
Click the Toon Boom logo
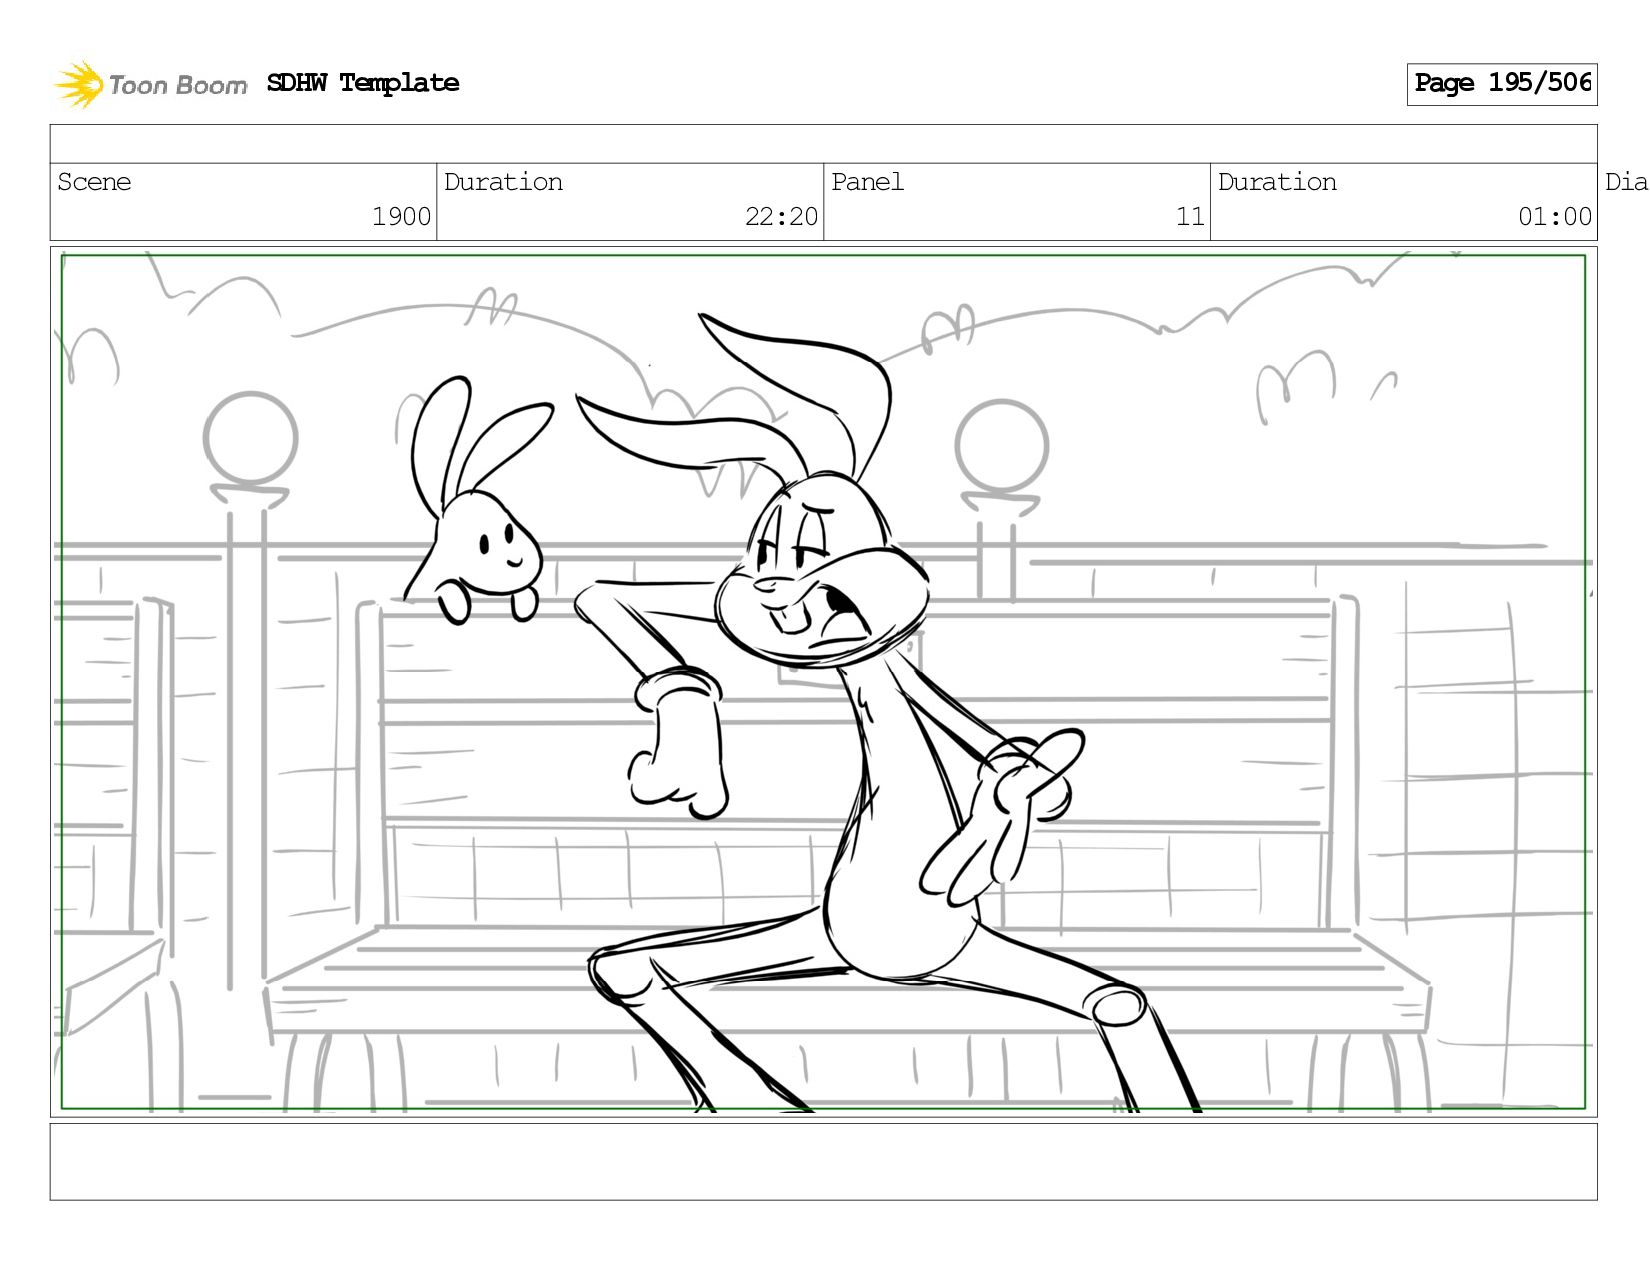coord(150,84)
